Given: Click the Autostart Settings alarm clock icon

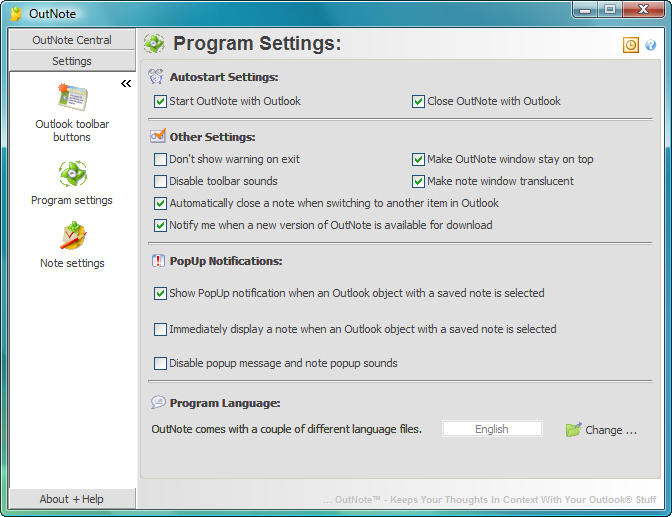Looking at the screenshot, I should point(156,77).
